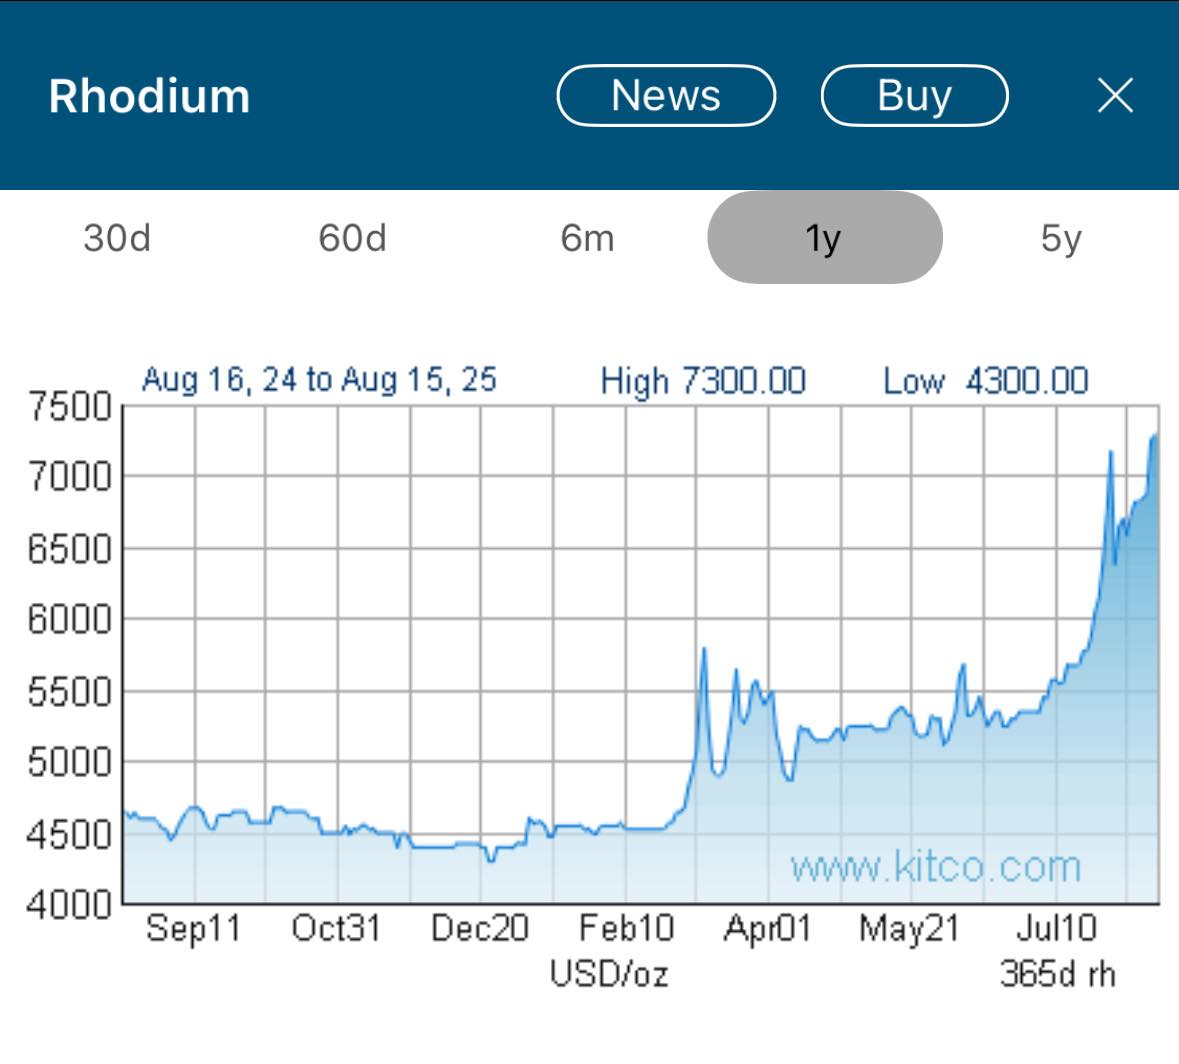Screen dimensions: 1179x1064
Task: Click the 7000 y-axis label
Action: [70, 477]
